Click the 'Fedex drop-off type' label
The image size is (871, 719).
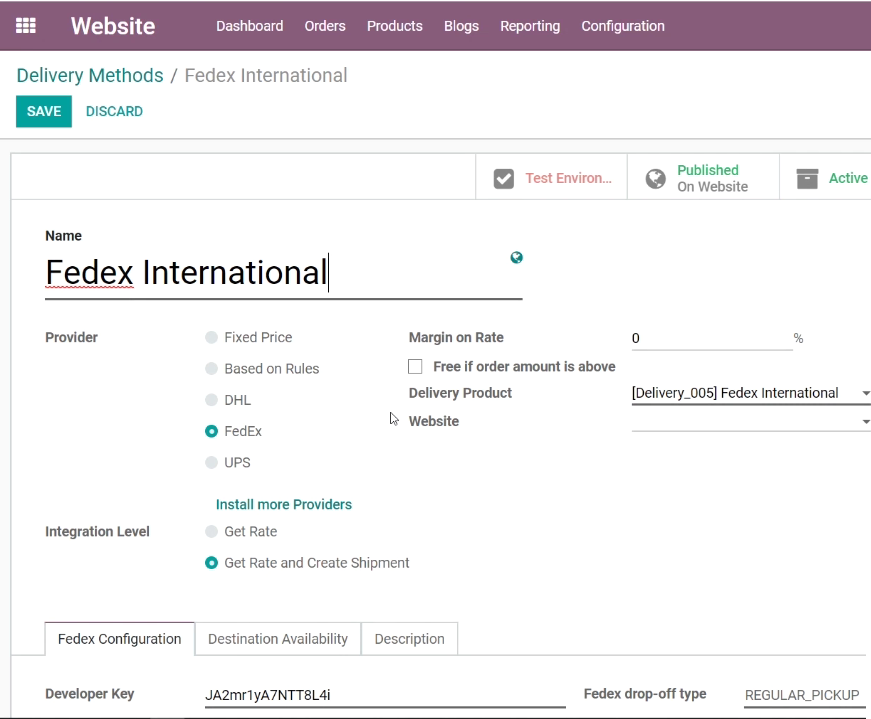click(x=645, y=694)
